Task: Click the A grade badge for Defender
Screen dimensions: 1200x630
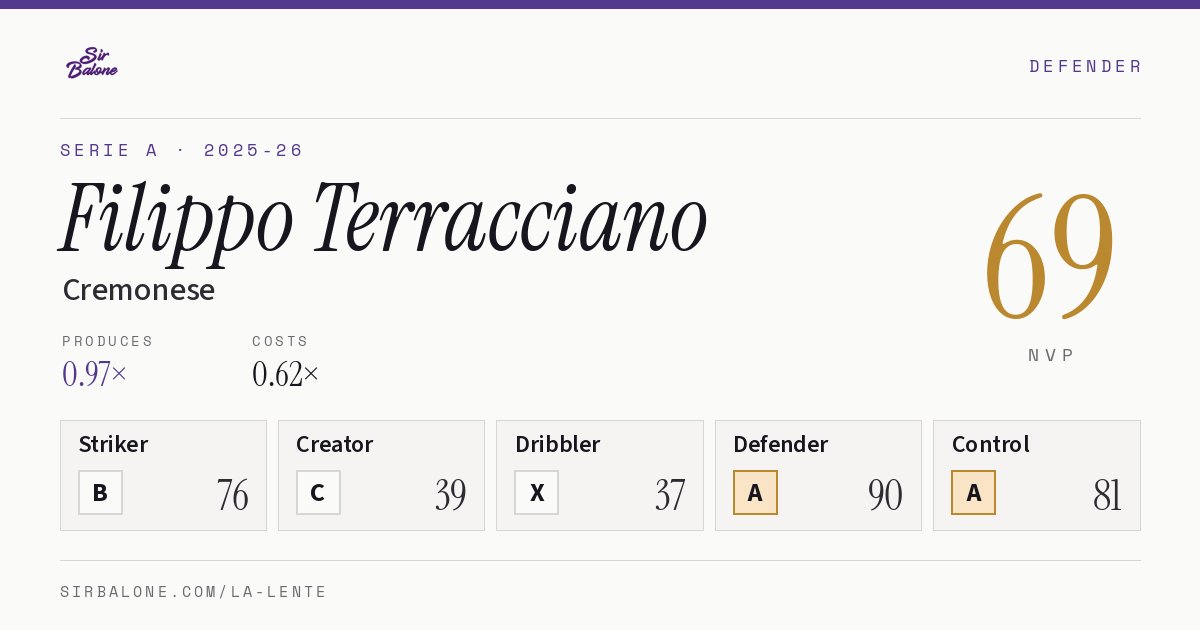Action: point(755,492)
